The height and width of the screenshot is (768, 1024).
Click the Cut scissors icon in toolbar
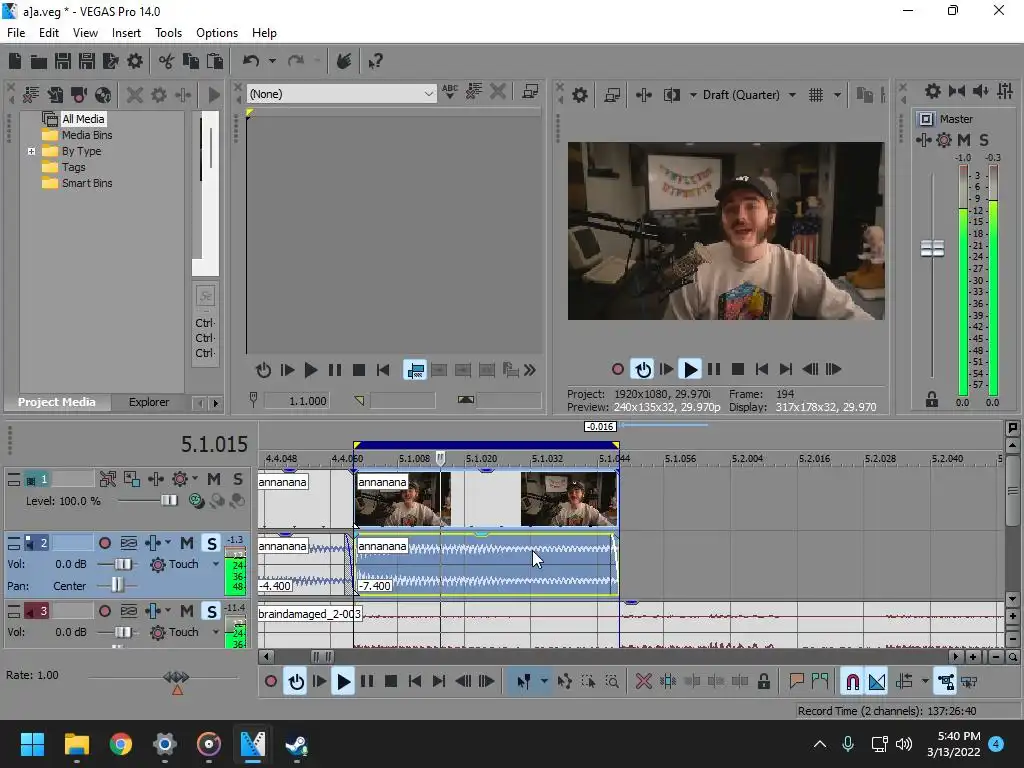167,62
